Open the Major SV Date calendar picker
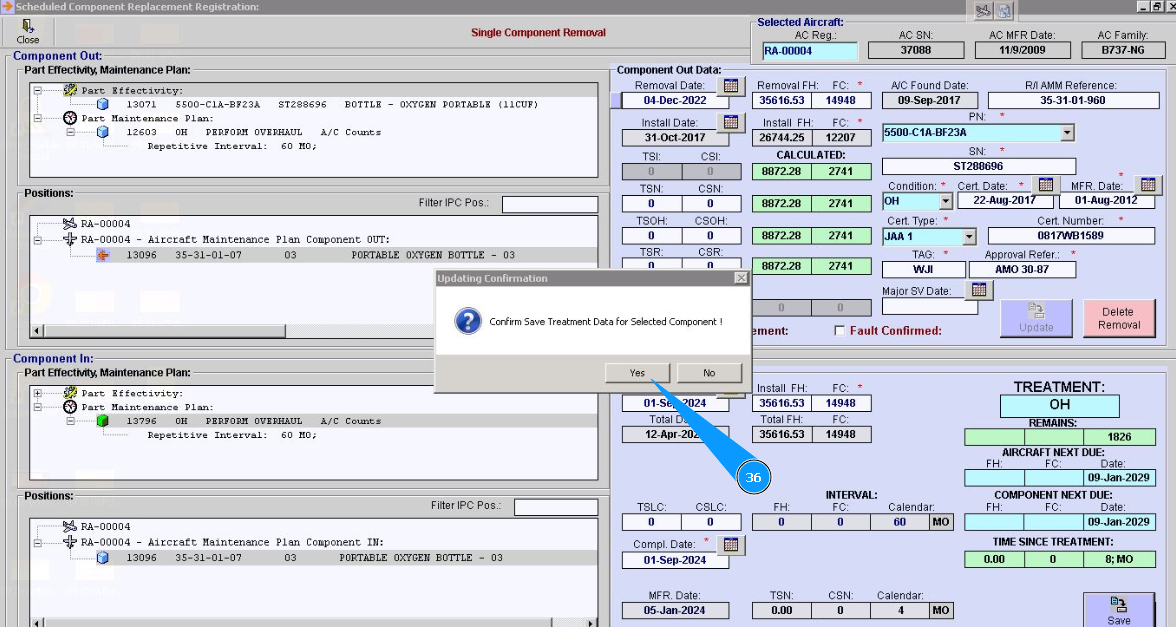This screenshot has width=1176, height=633. (x=979, y=290)
